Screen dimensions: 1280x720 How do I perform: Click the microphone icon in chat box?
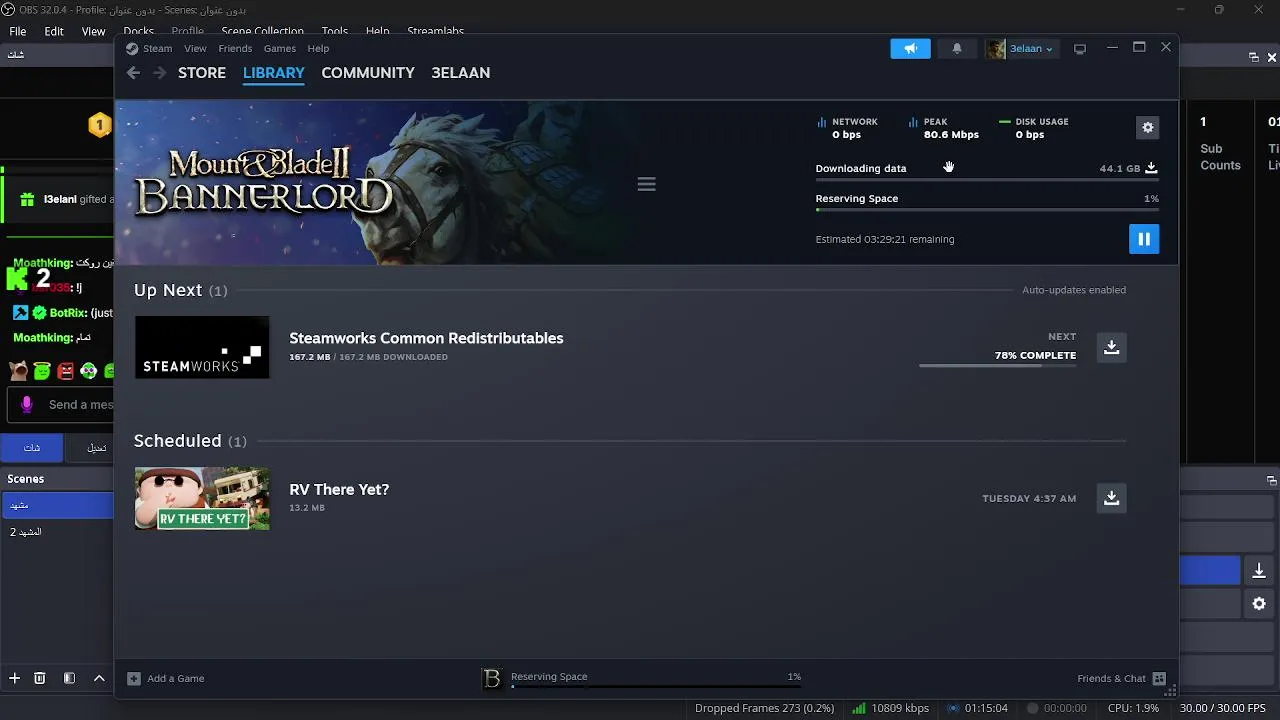point(27,404)
